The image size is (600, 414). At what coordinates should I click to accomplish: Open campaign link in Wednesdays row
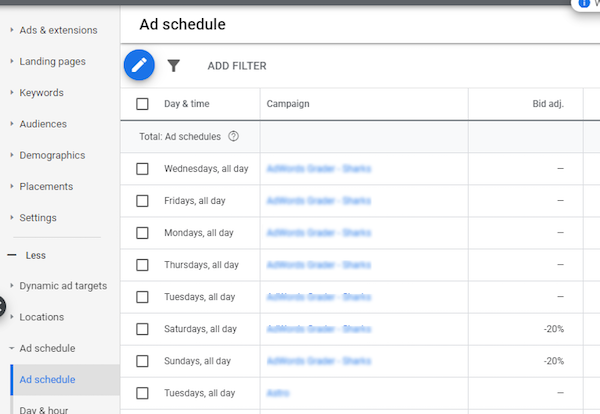[318, 169]
